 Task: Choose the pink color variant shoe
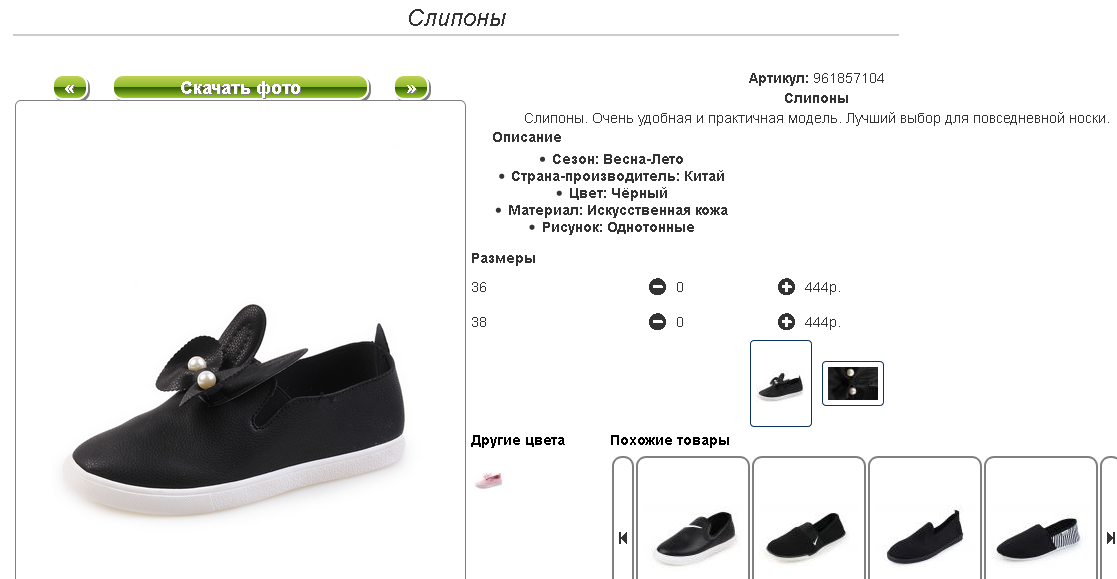click(489, 479)
